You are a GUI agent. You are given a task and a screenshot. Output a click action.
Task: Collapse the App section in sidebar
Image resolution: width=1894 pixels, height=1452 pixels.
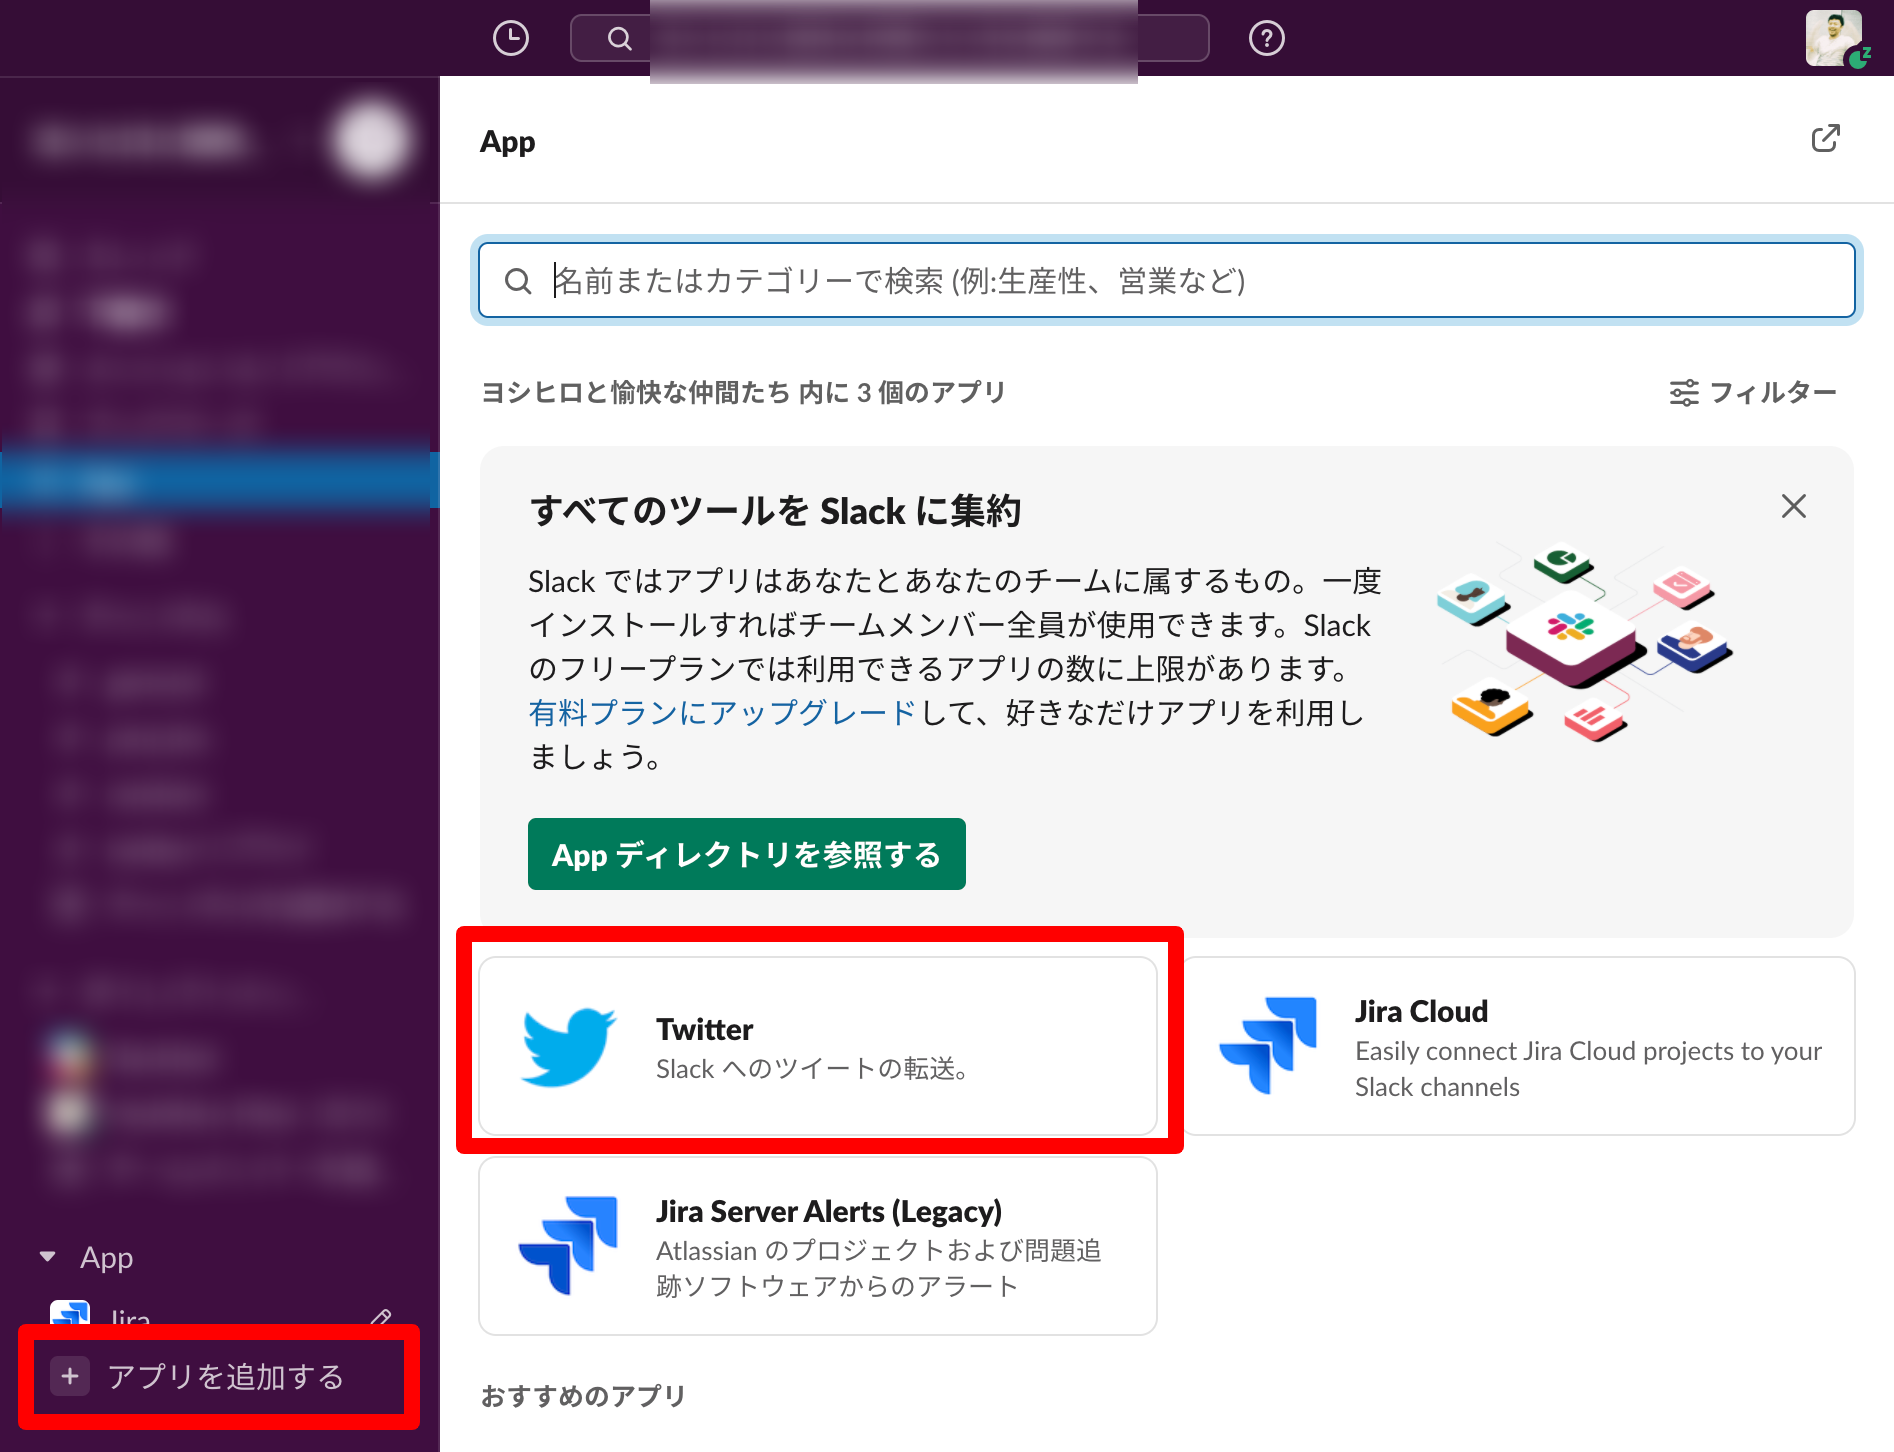(47, 1257)
